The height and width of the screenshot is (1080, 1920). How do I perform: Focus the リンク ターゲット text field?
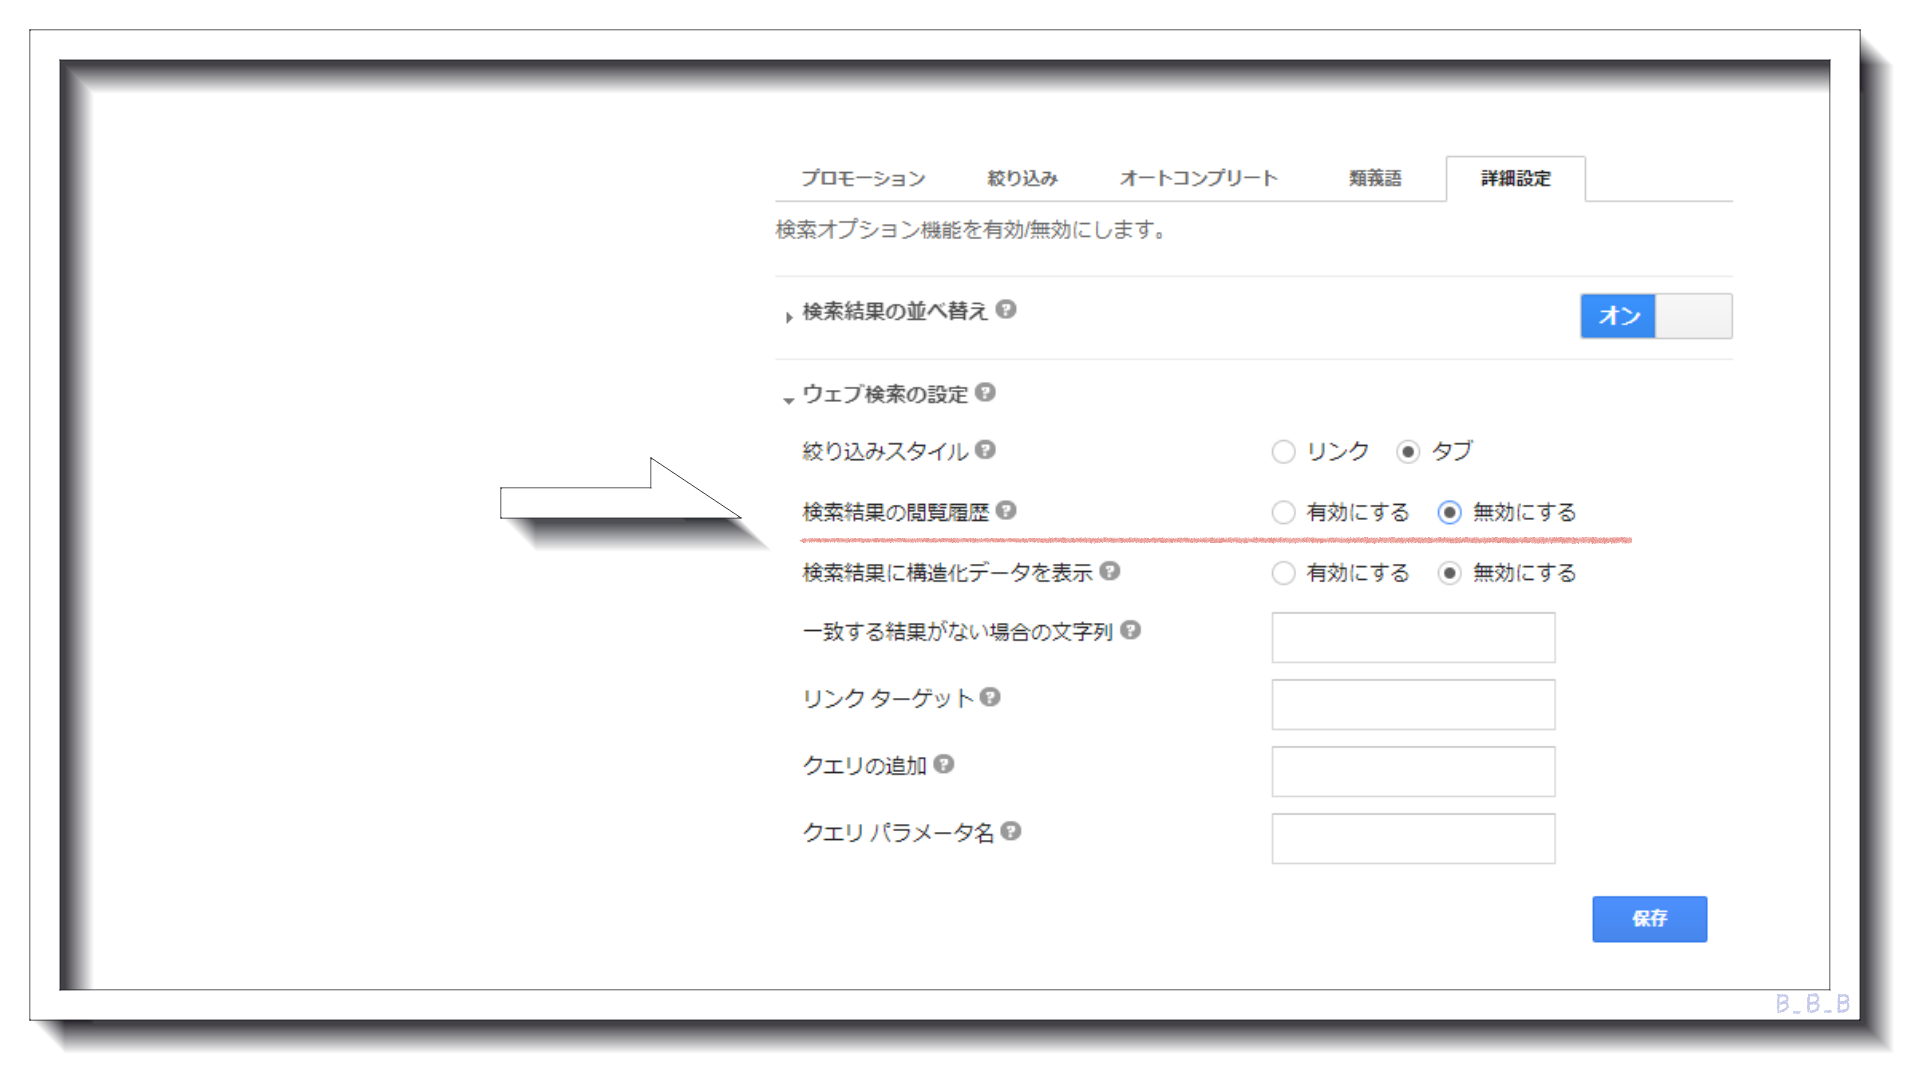(x=1413, y=705)
